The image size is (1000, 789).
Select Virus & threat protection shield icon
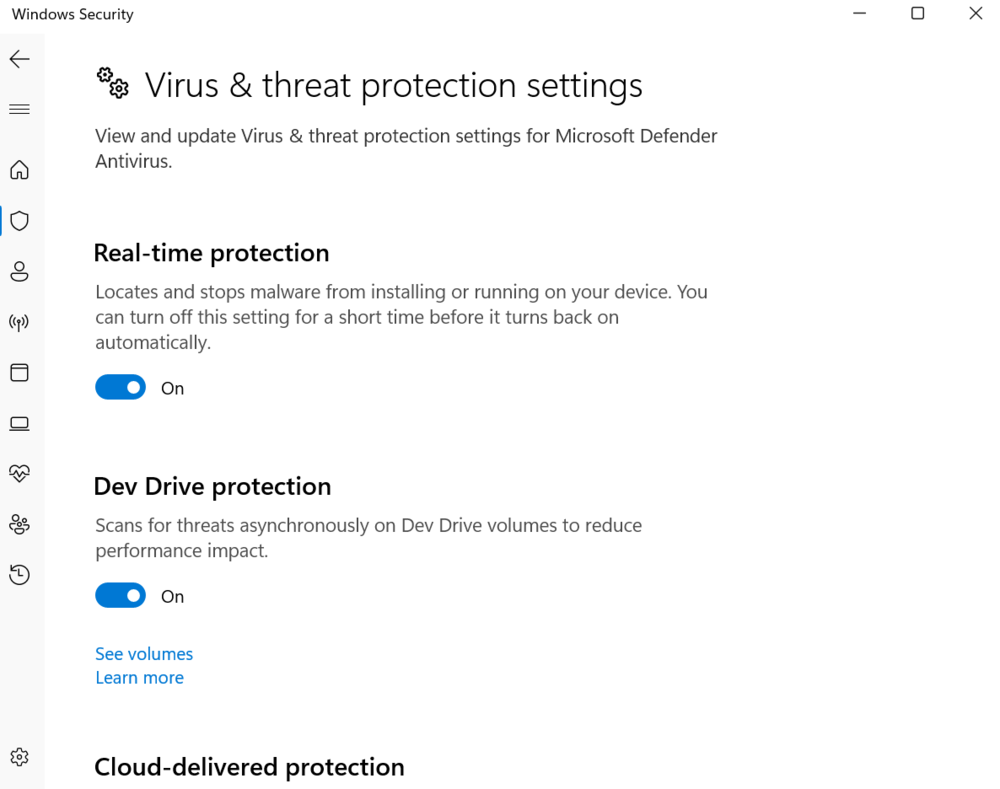click(20, 221)
